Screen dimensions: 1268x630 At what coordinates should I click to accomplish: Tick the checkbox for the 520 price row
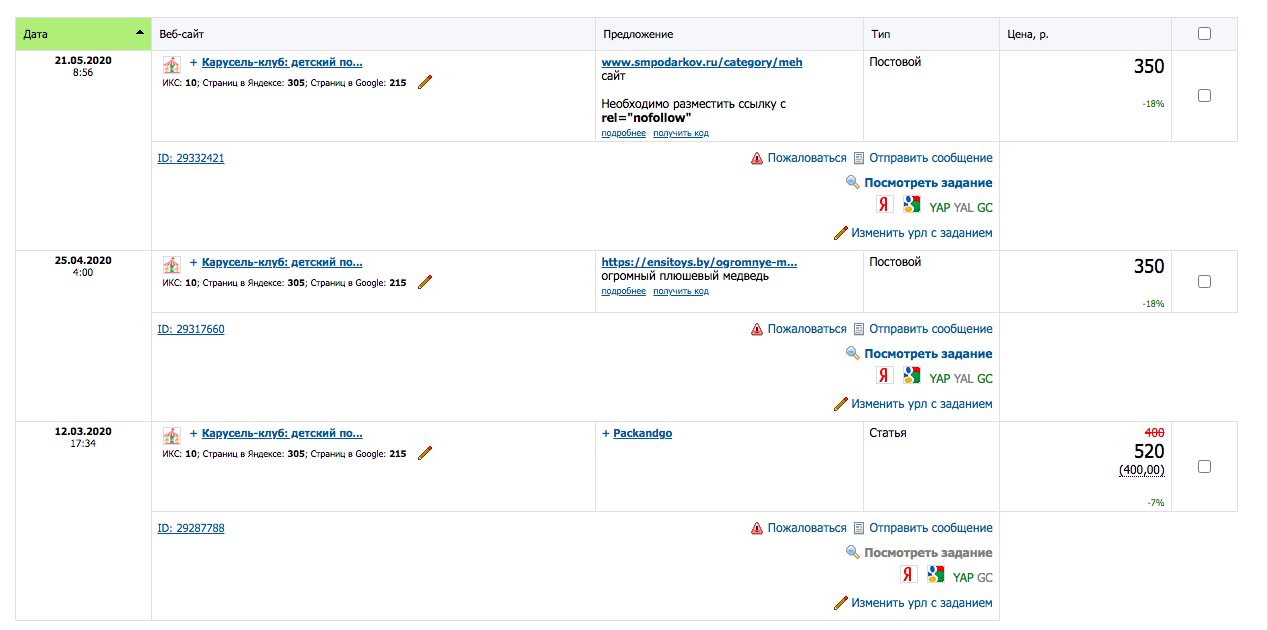1204,467
